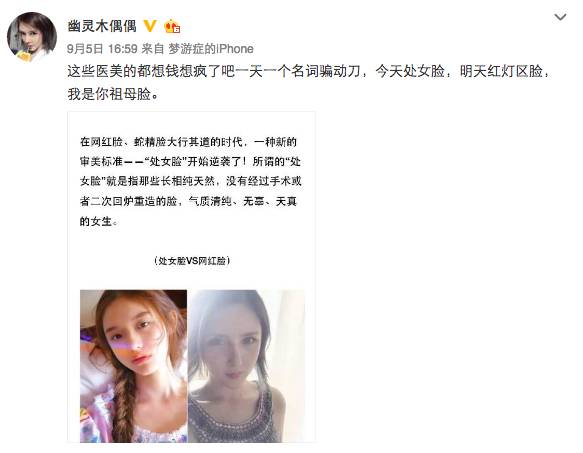This screenshot has height=453, width=583.
Task: Click the crown membership badge icon
Action: pos(172,26)
